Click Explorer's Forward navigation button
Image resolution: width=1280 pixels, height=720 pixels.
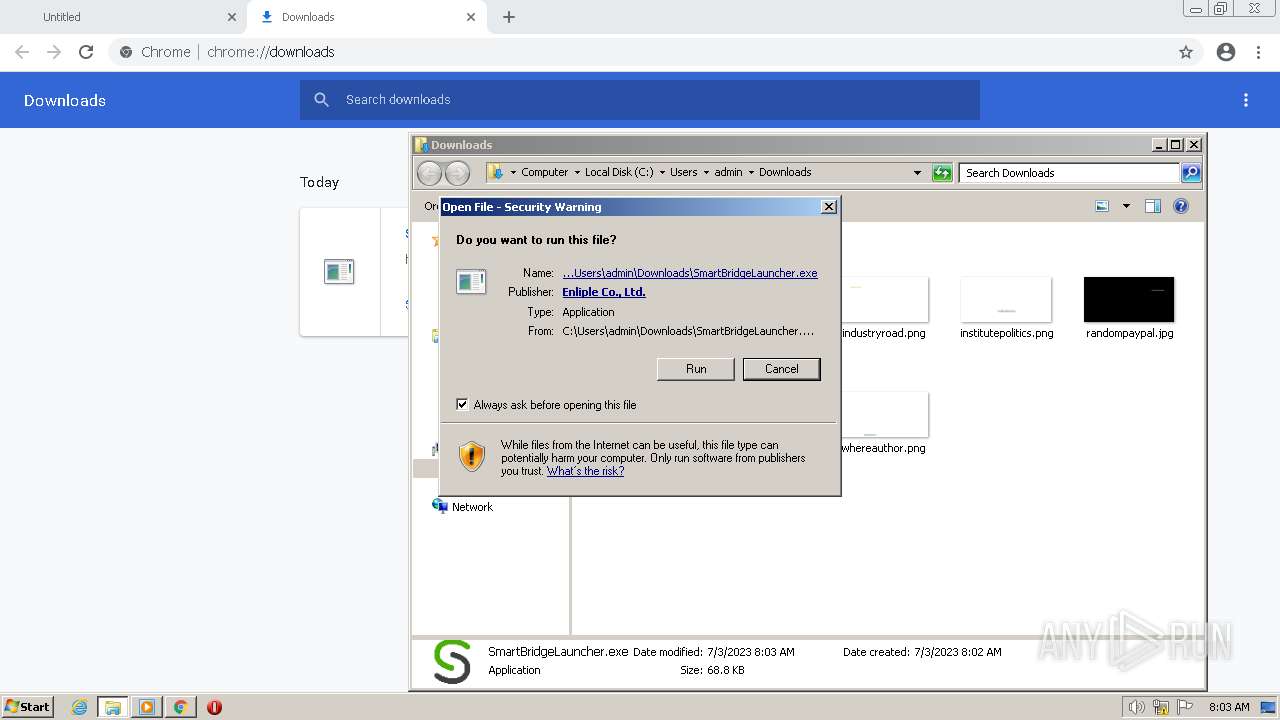[457, 173]
